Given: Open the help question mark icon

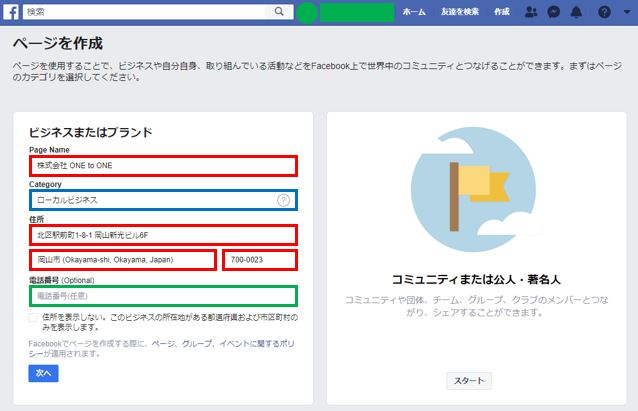Looking at the screenshot, I should coord(604,12).
